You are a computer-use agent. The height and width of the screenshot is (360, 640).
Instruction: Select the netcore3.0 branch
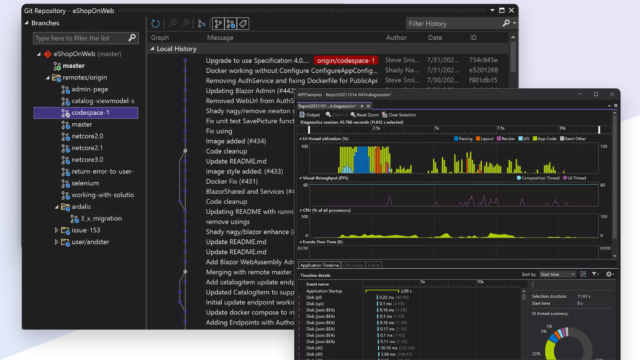click(x=87, y=160)
